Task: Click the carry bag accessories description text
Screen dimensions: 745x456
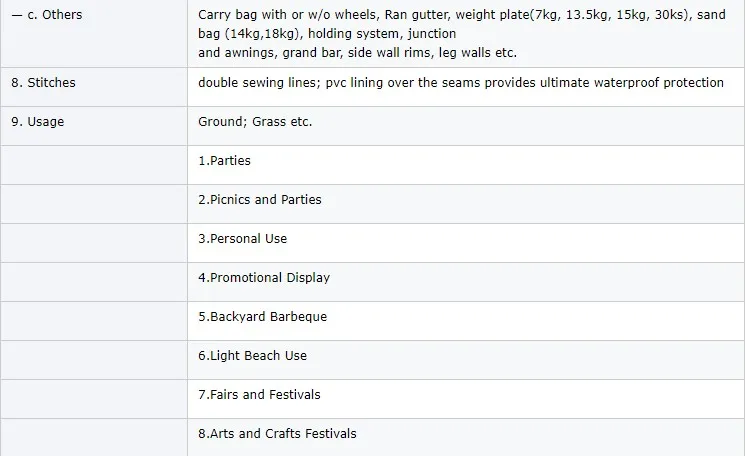Action: [460, 33]
